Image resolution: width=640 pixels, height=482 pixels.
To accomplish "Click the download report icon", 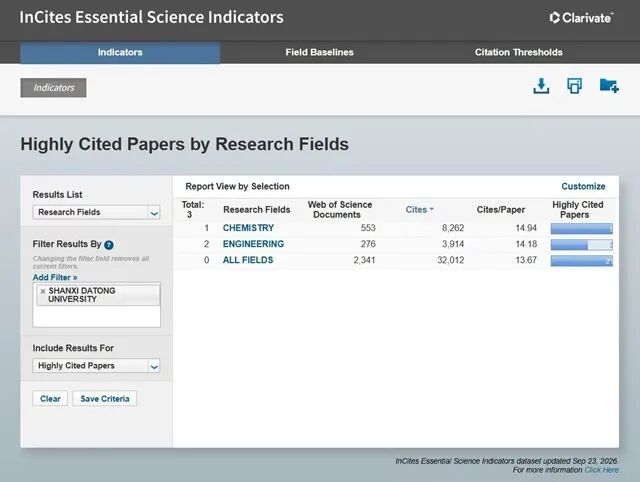I will pos(541,86).
